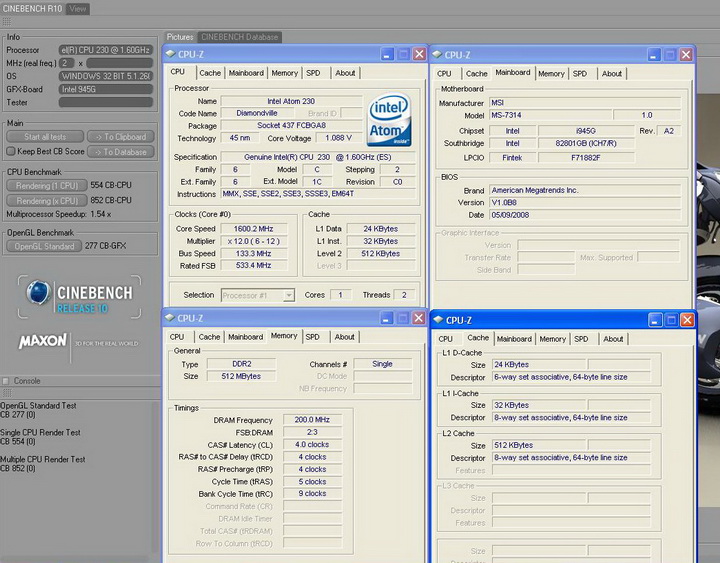Click the Maxon logo
This screenshot has height=563, width=720.
42,342
